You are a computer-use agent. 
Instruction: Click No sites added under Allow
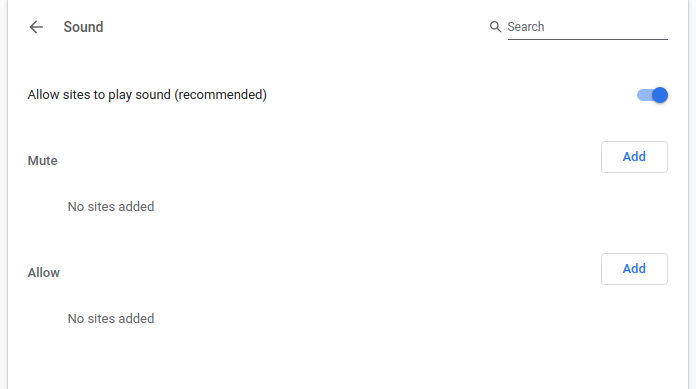pos(111,318)
